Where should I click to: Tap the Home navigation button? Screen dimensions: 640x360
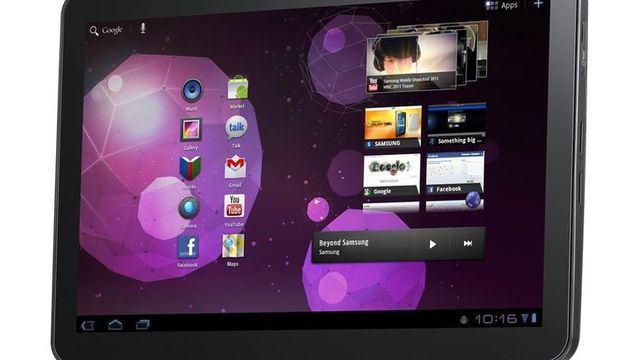tap(115, 325)
